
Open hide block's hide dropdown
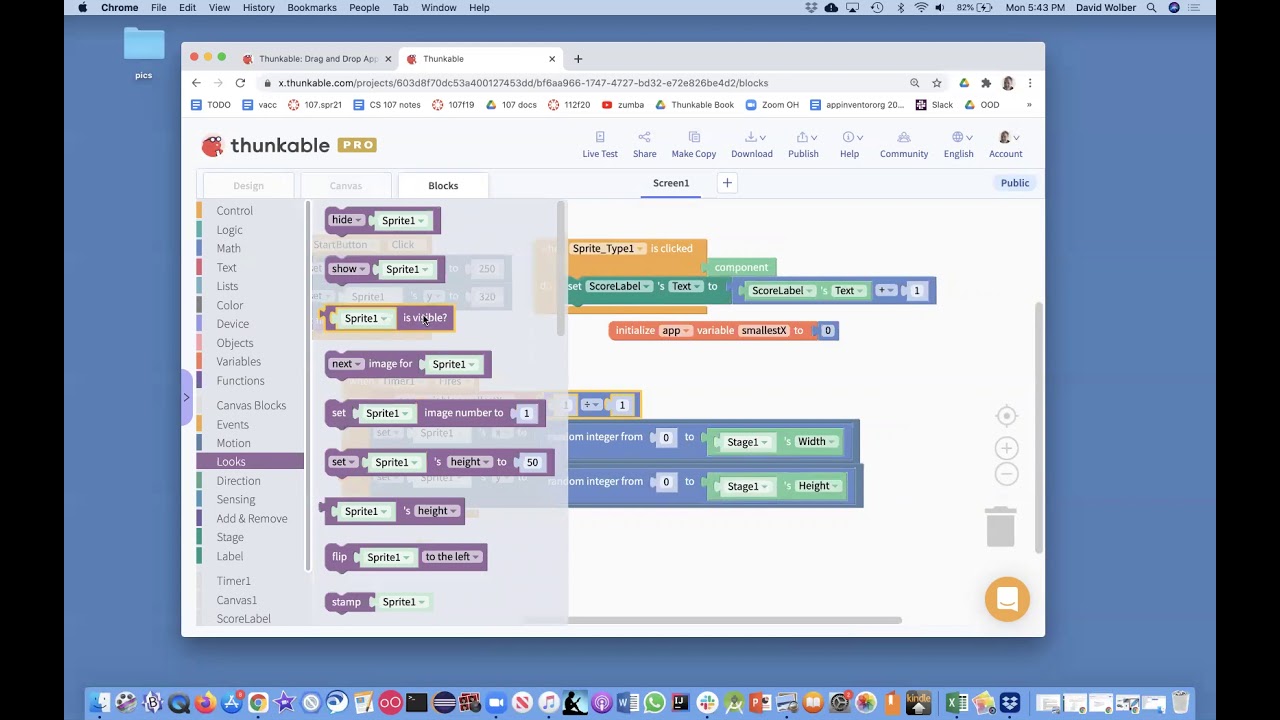pos(347,220)
